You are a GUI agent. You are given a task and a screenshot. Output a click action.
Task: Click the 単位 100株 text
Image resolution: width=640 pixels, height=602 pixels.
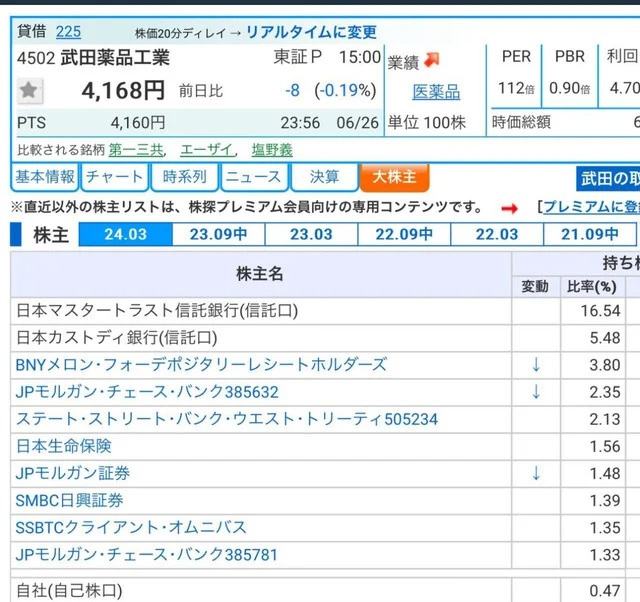pyautogui.click(x=427, y=122)
